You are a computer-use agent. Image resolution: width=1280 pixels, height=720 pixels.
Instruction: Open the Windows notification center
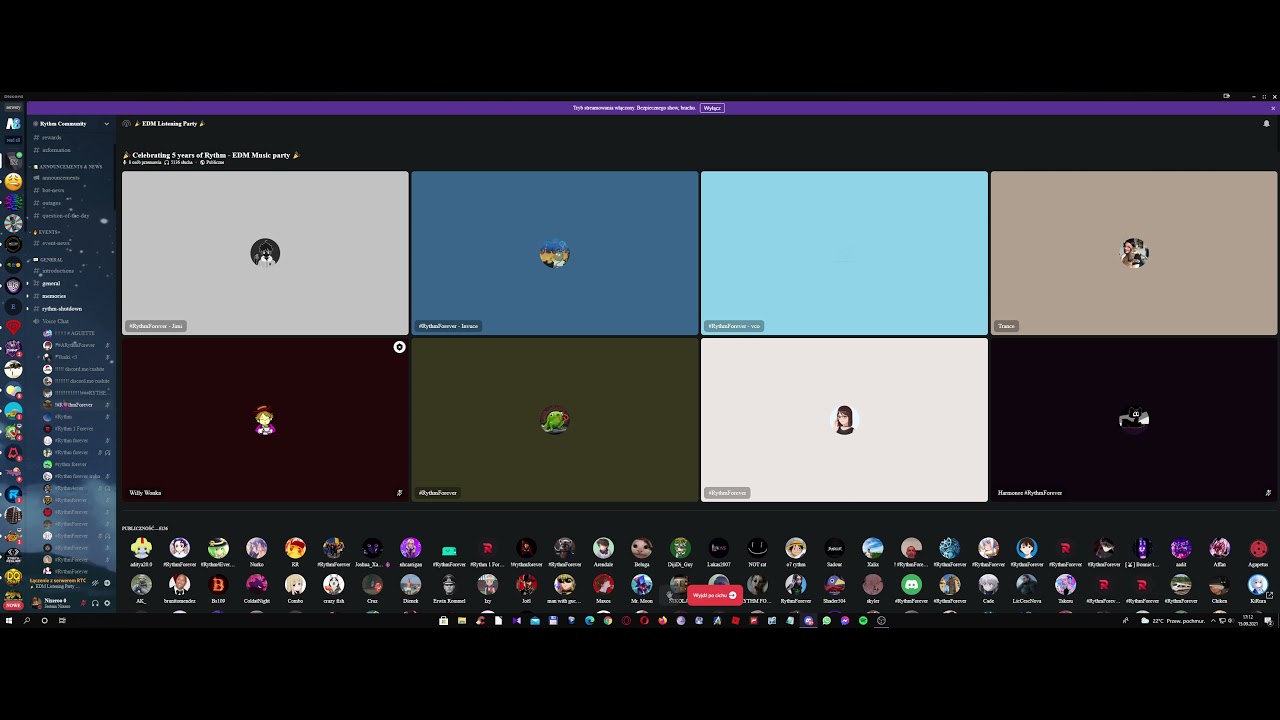click(x=1268, y=620)
